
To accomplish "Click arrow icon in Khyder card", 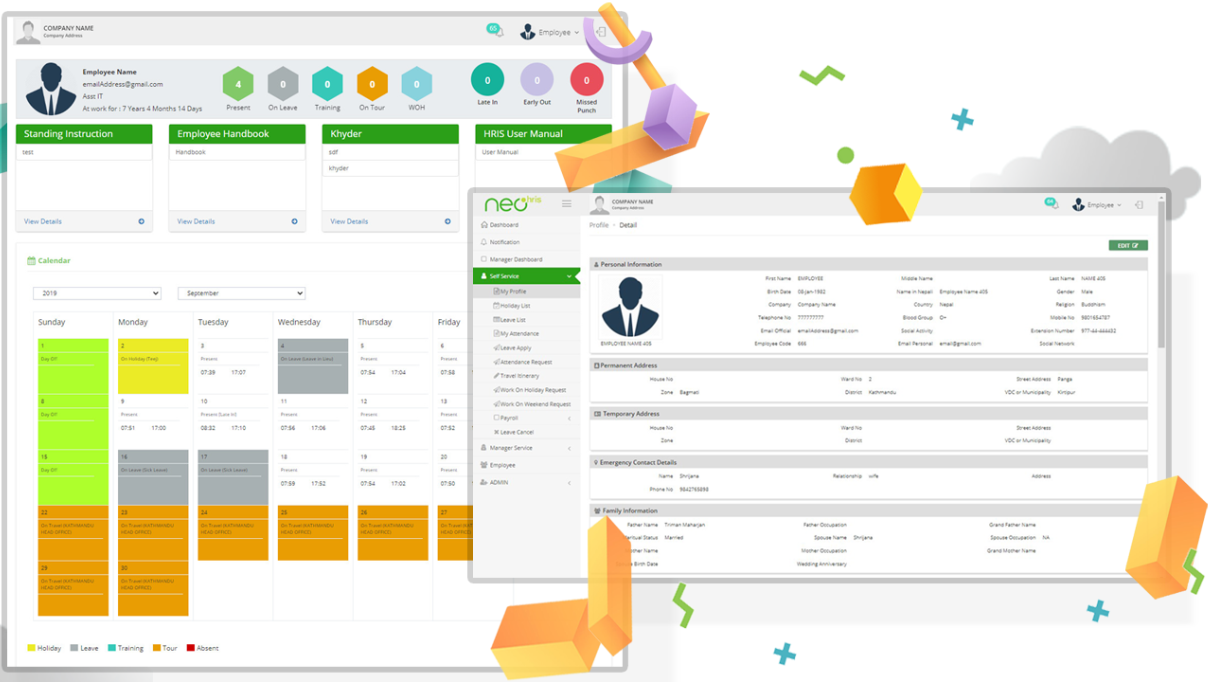I will 447,221.
